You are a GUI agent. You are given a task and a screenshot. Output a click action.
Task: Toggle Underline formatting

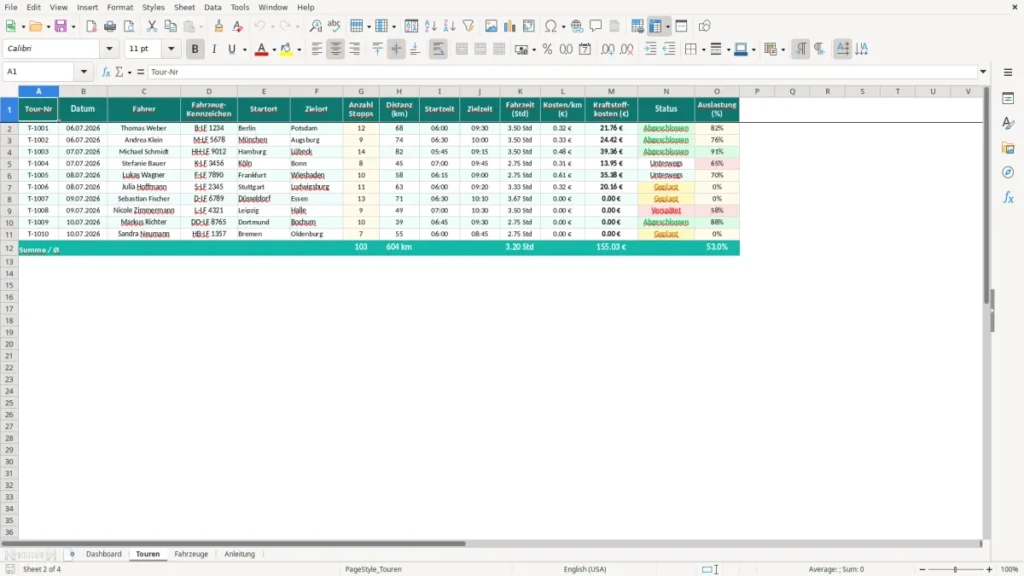232,49
